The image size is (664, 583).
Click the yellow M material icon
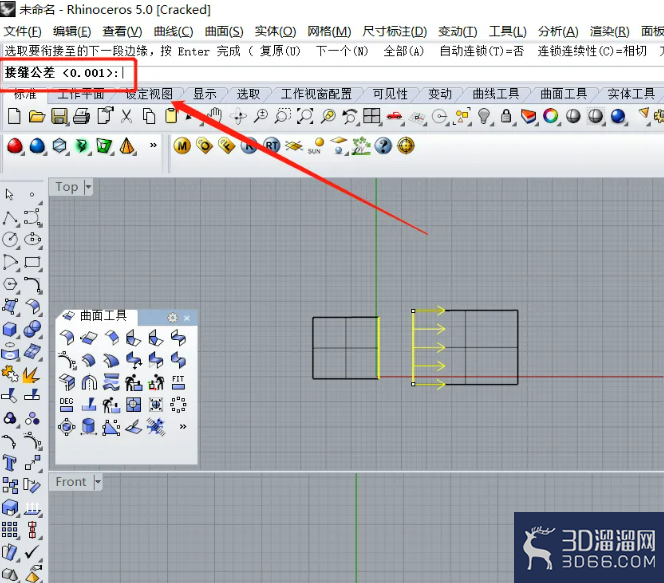(182, 146)
